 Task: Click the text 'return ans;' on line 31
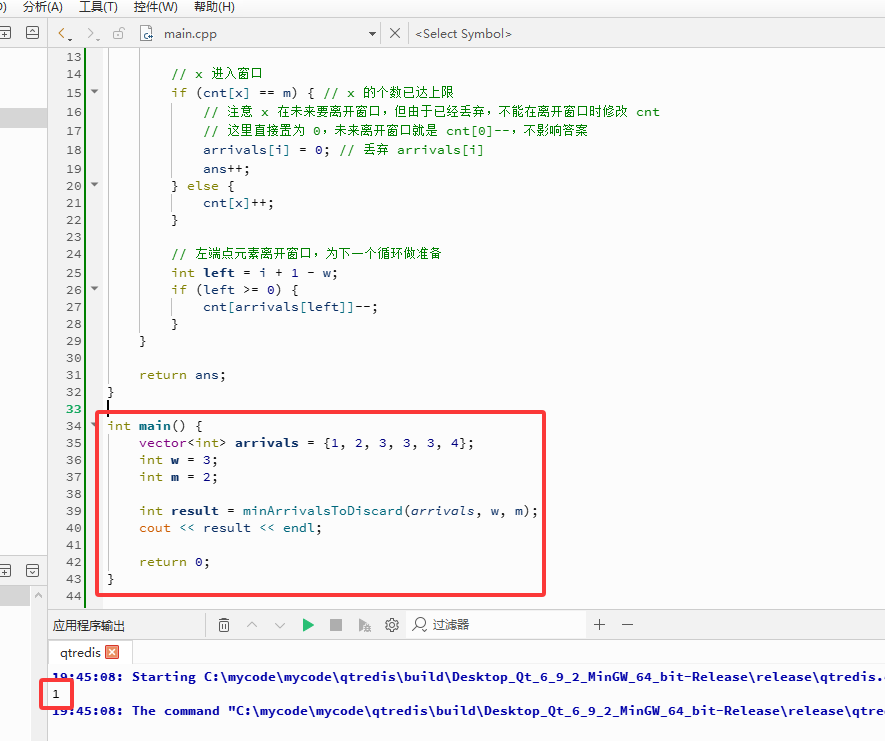coord(182,375)
